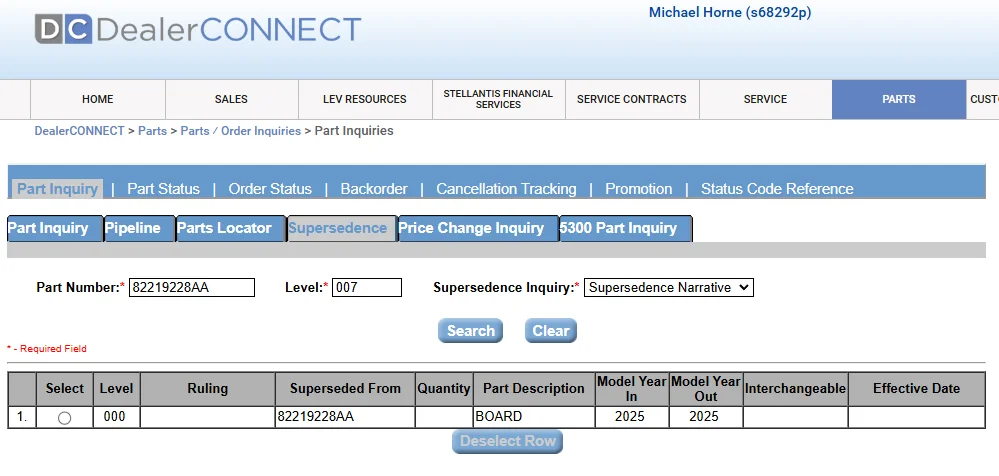Click the Part Number input field
The image size is (999, 476).
pyautogui.click(x=192, y=287)
